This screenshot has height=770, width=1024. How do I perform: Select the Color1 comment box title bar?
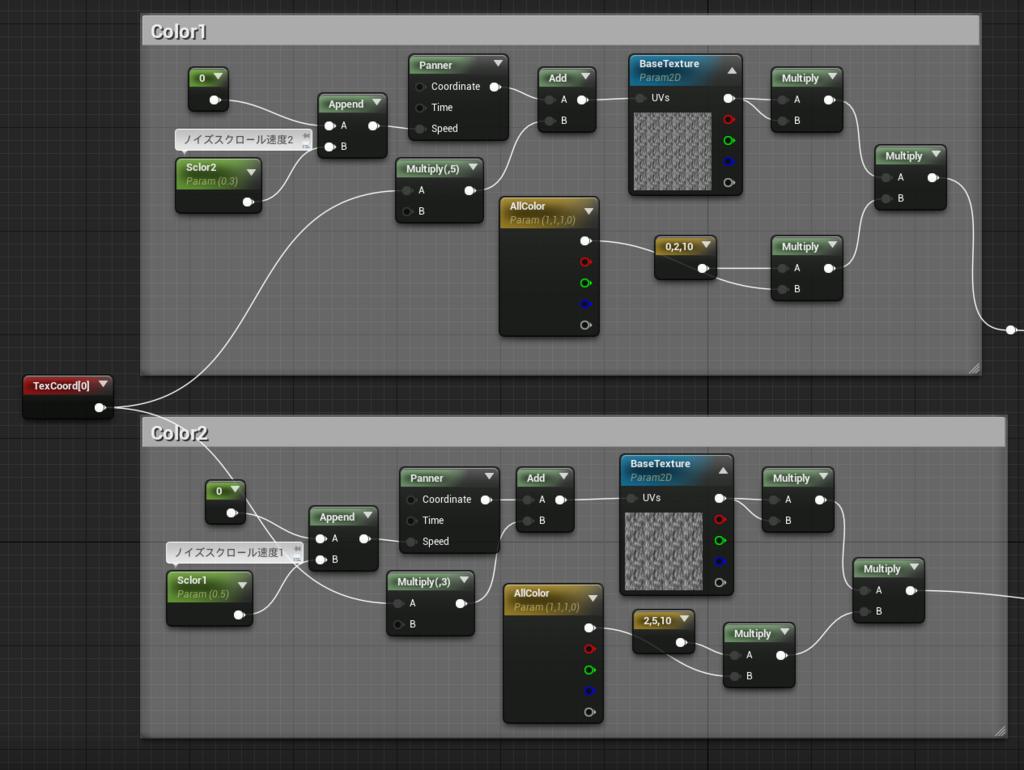tap(561, 31)
